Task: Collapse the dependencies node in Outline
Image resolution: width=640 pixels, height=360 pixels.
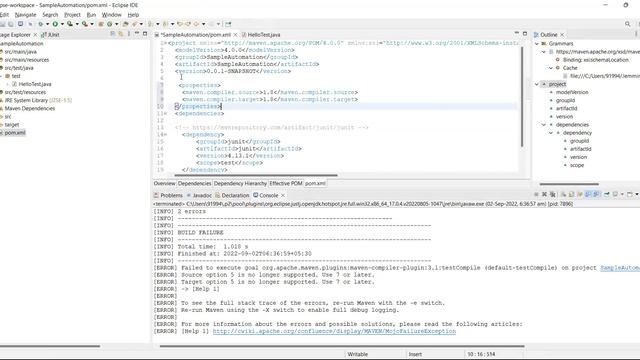Action: coord(544,124)
